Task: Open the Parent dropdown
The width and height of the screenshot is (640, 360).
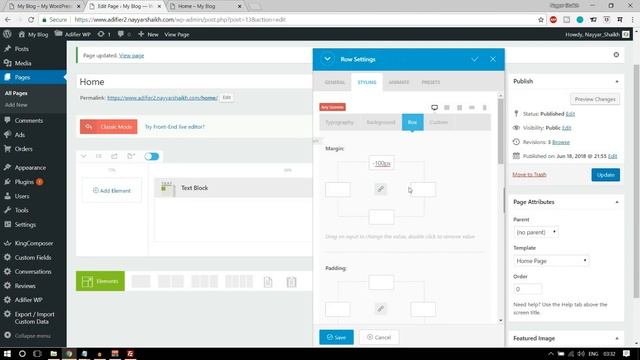Action: [x=536, y=232]
